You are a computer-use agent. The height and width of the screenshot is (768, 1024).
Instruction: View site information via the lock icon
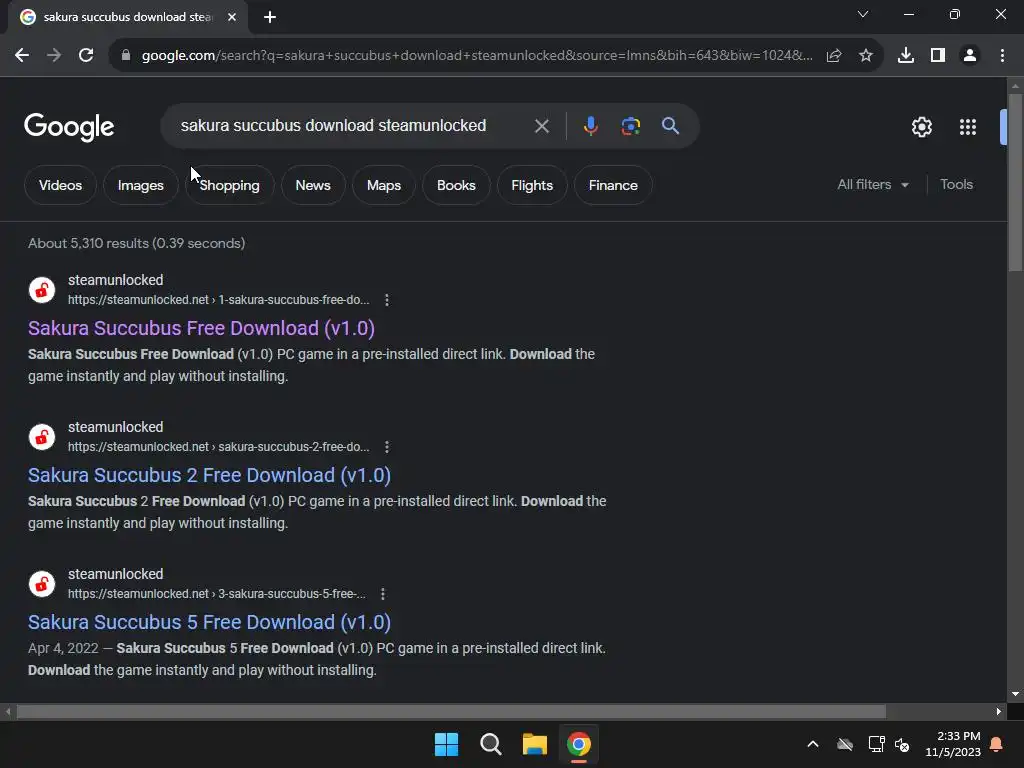tap(126, 56)
